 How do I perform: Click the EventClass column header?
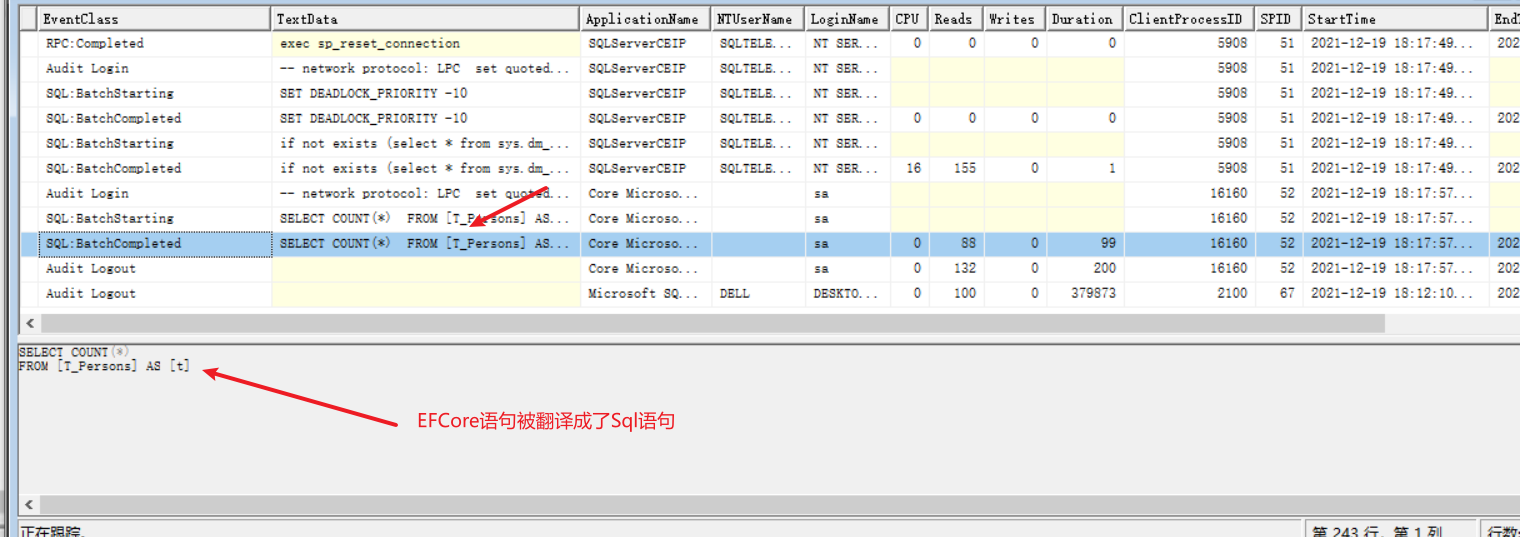pos(154,19)
